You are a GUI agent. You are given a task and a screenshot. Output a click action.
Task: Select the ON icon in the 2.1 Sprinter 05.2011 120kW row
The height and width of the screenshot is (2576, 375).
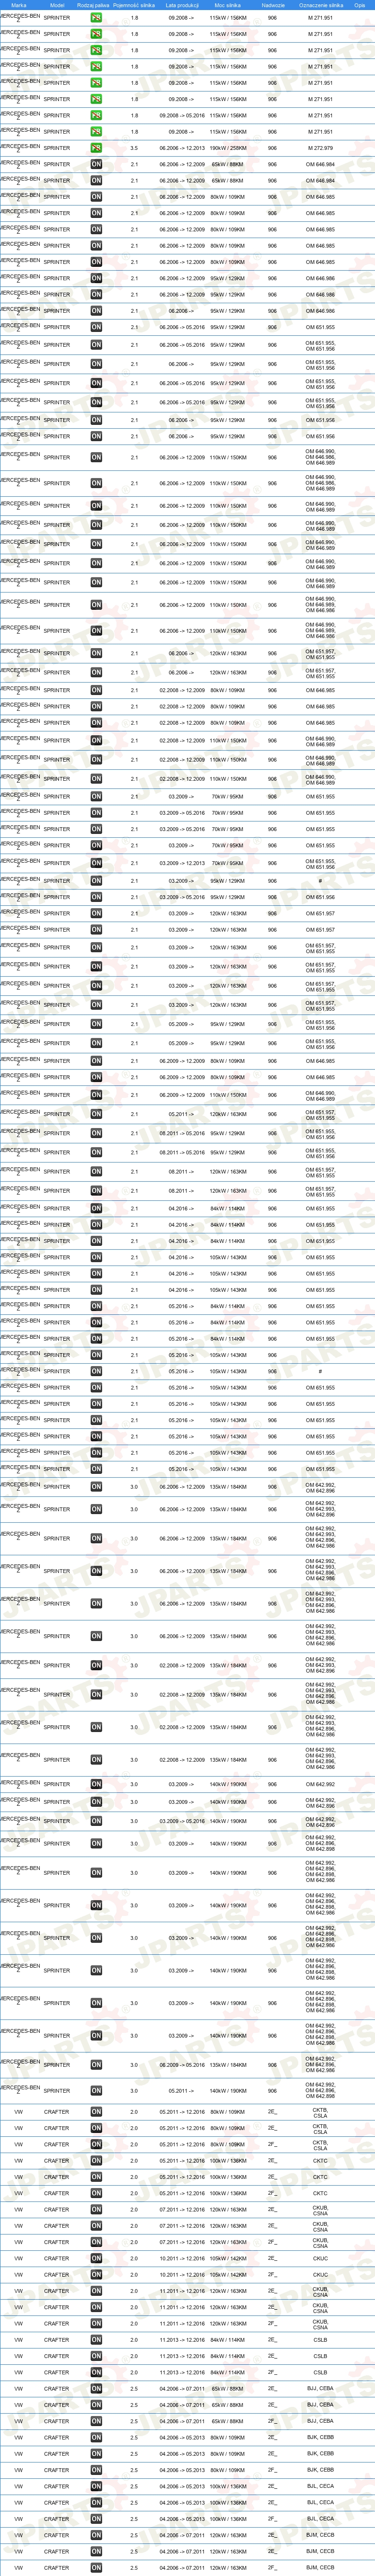(x=96, y=1114)
